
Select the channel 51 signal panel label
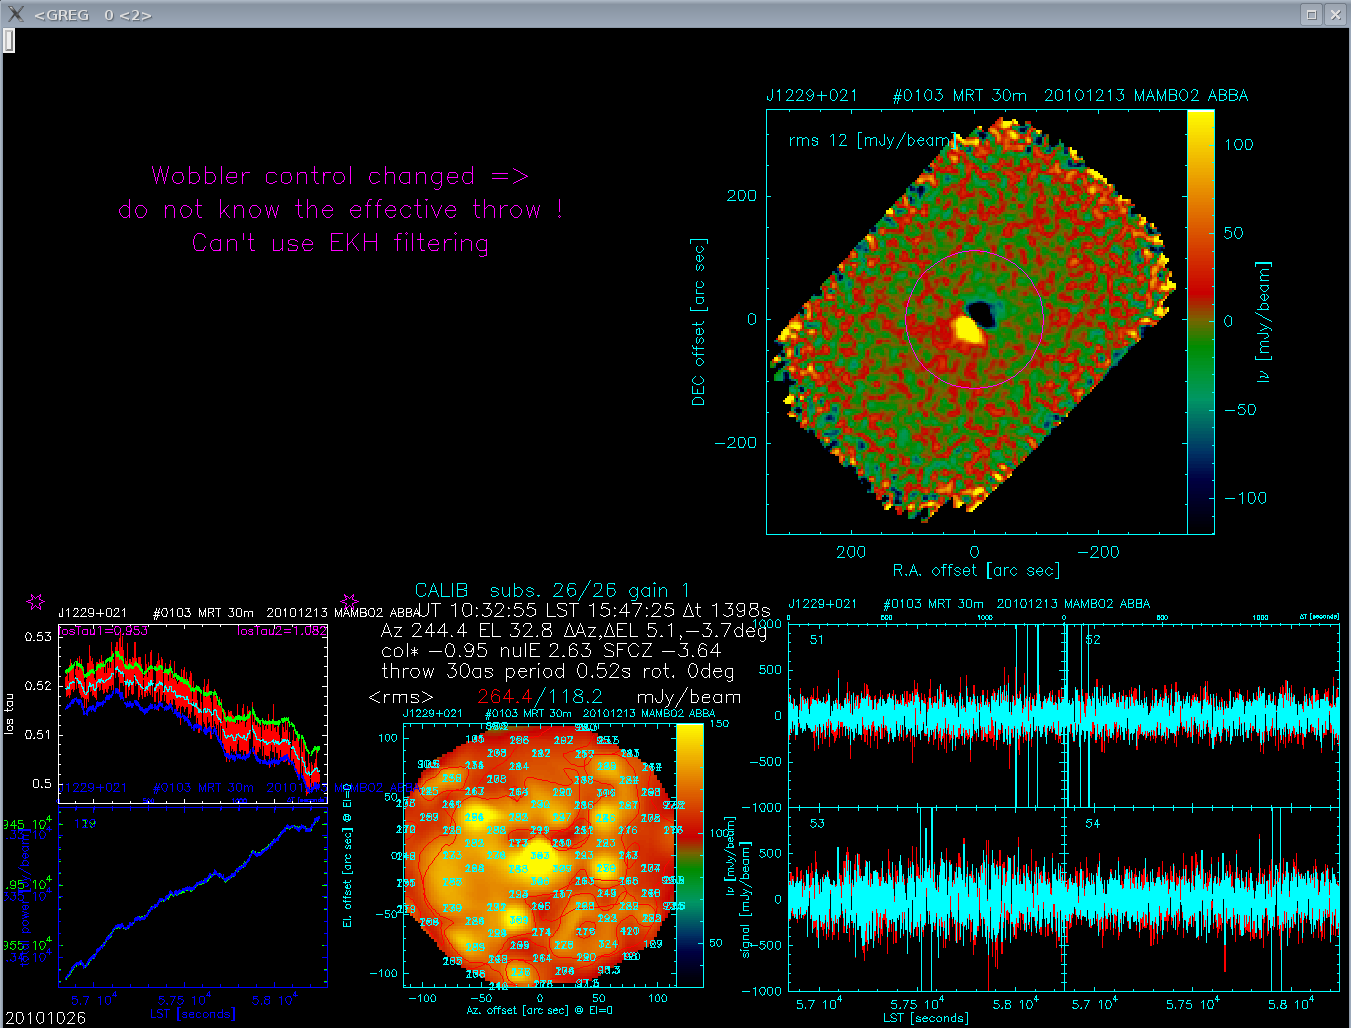click(x=817, y=640)
